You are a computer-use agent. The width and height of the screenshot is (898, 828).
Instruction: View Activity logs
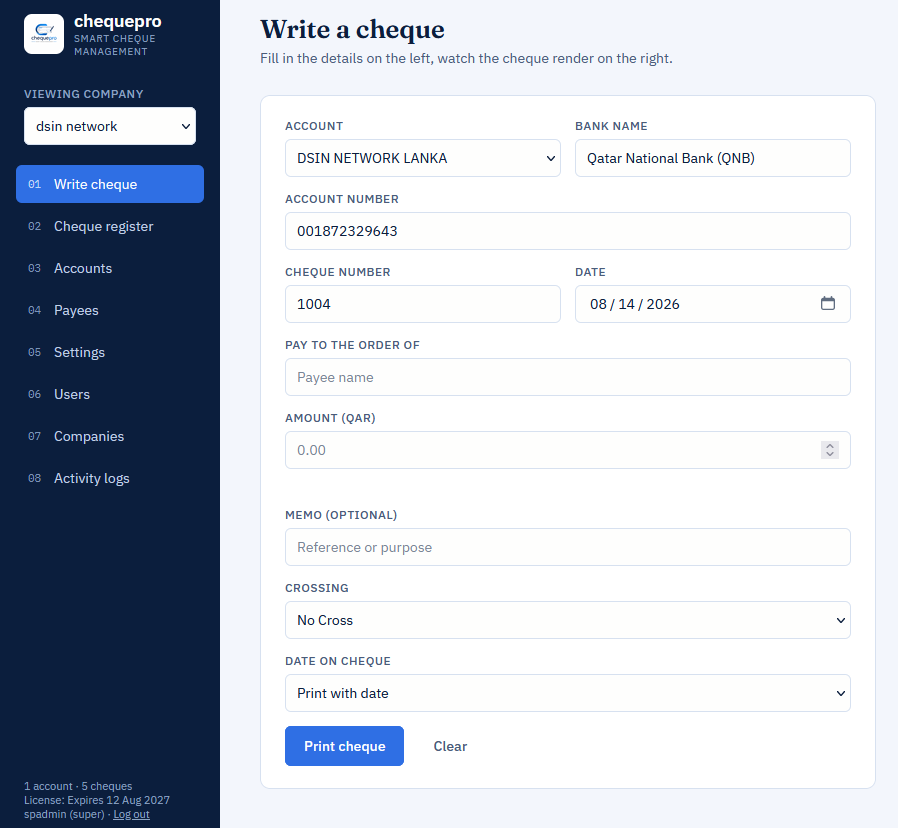[x=110, y=478]
